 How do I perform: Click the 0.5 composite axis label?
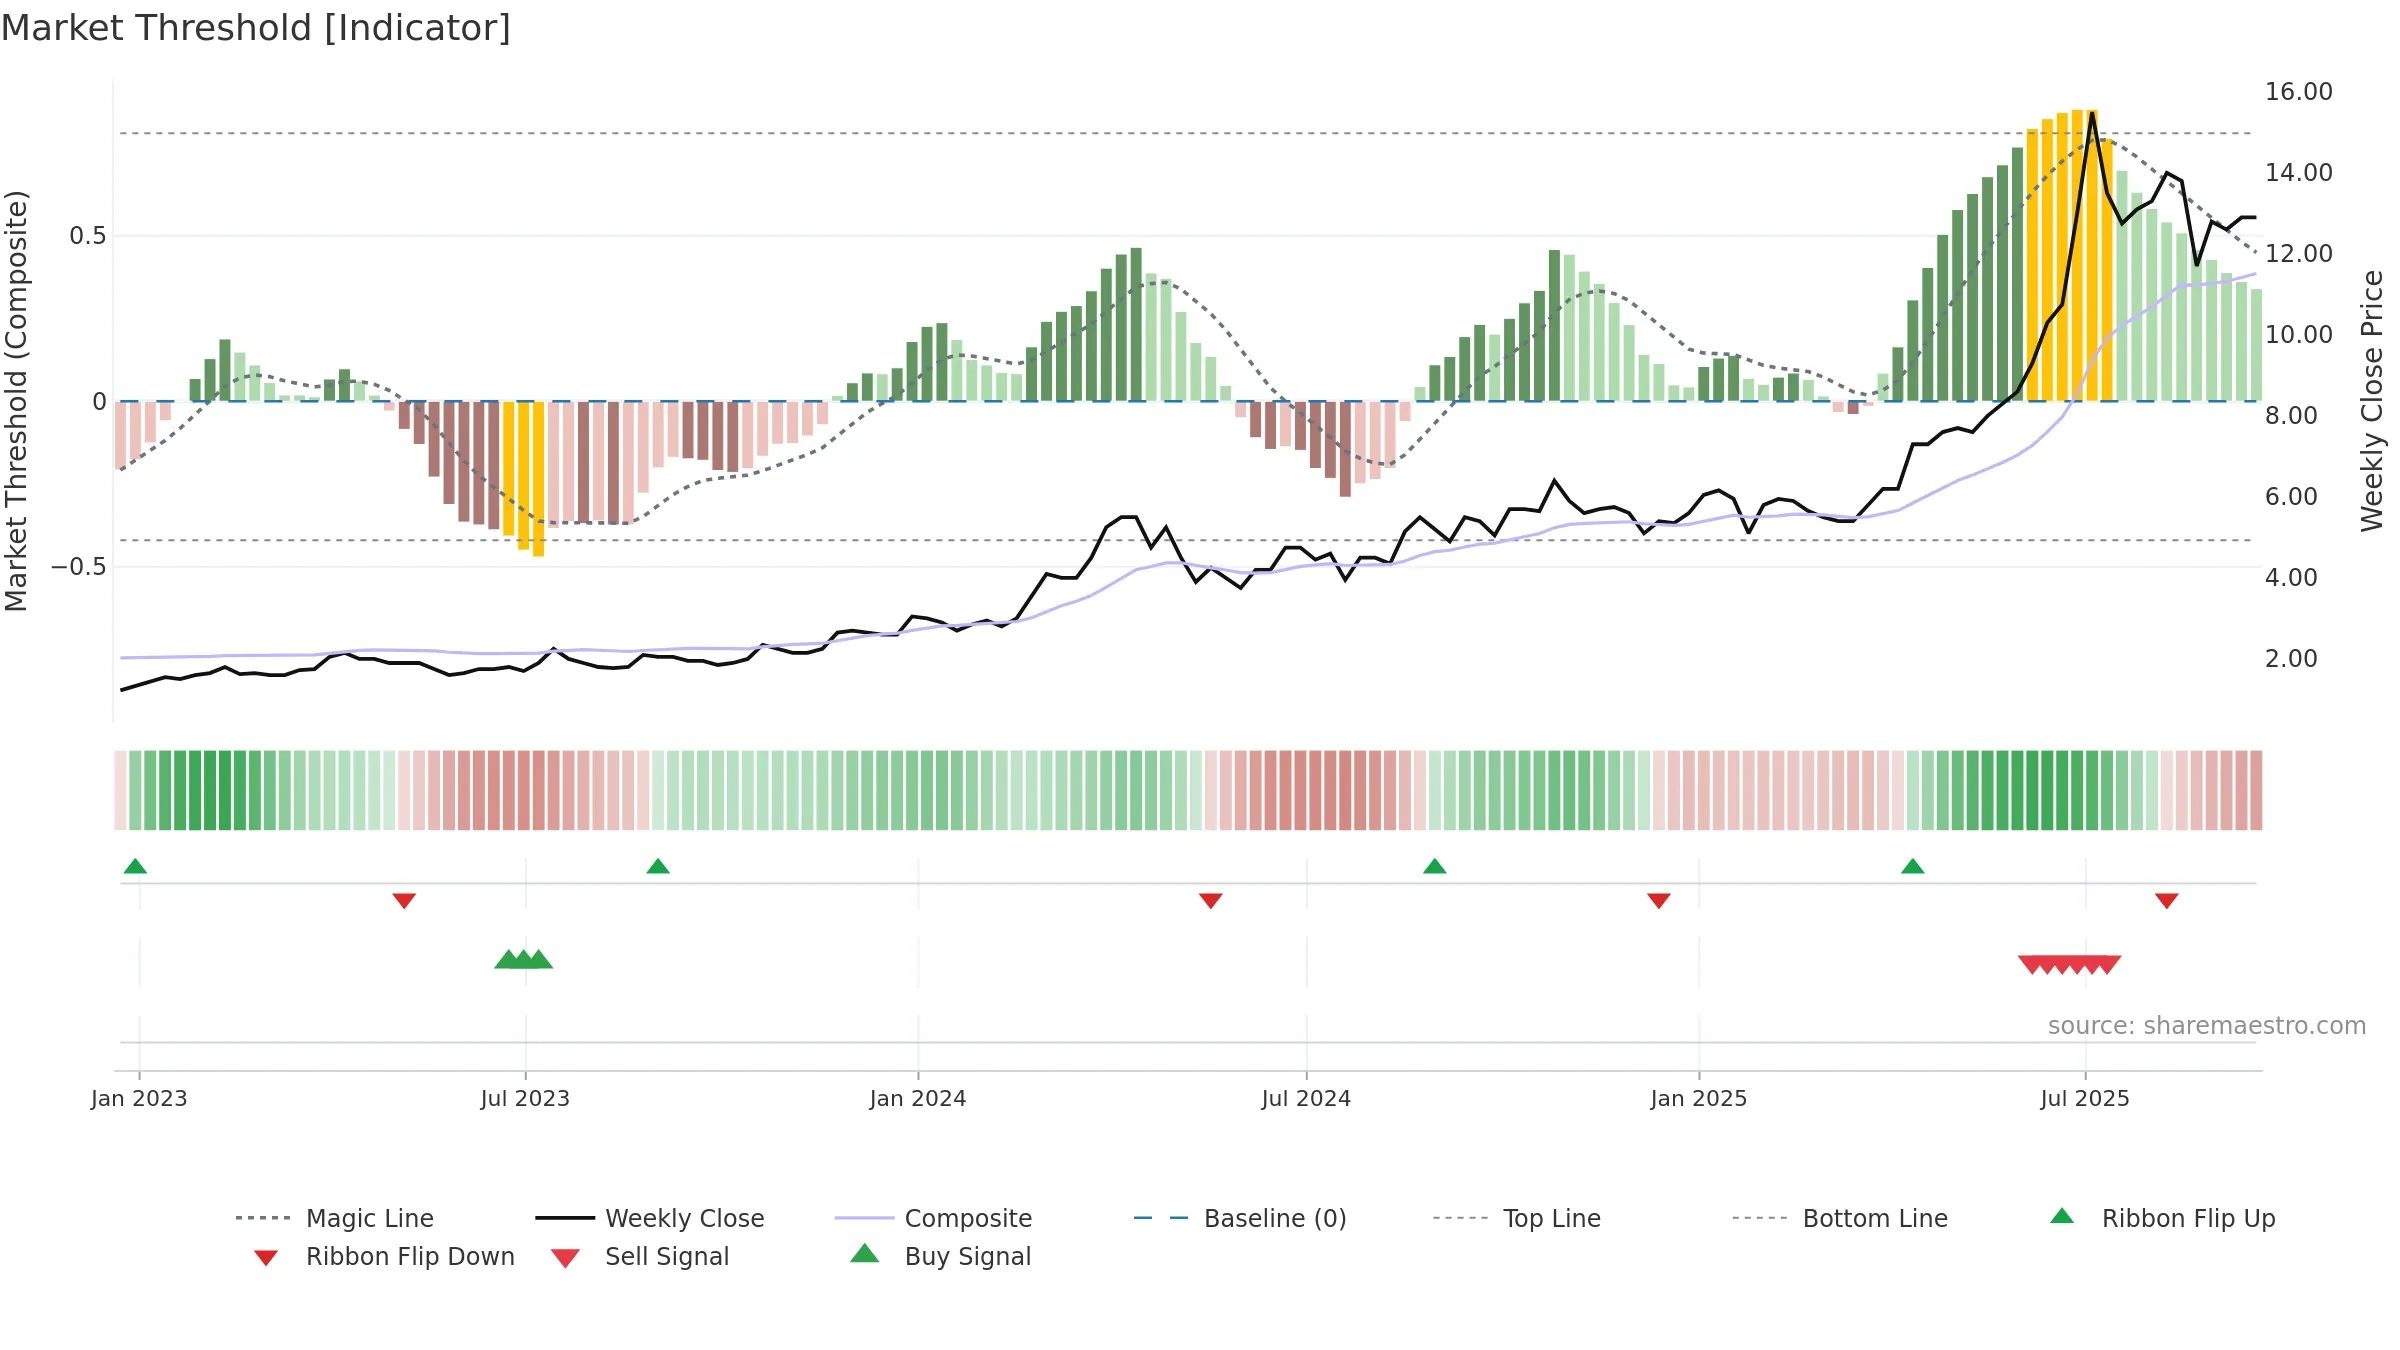[x=87, y=236]
